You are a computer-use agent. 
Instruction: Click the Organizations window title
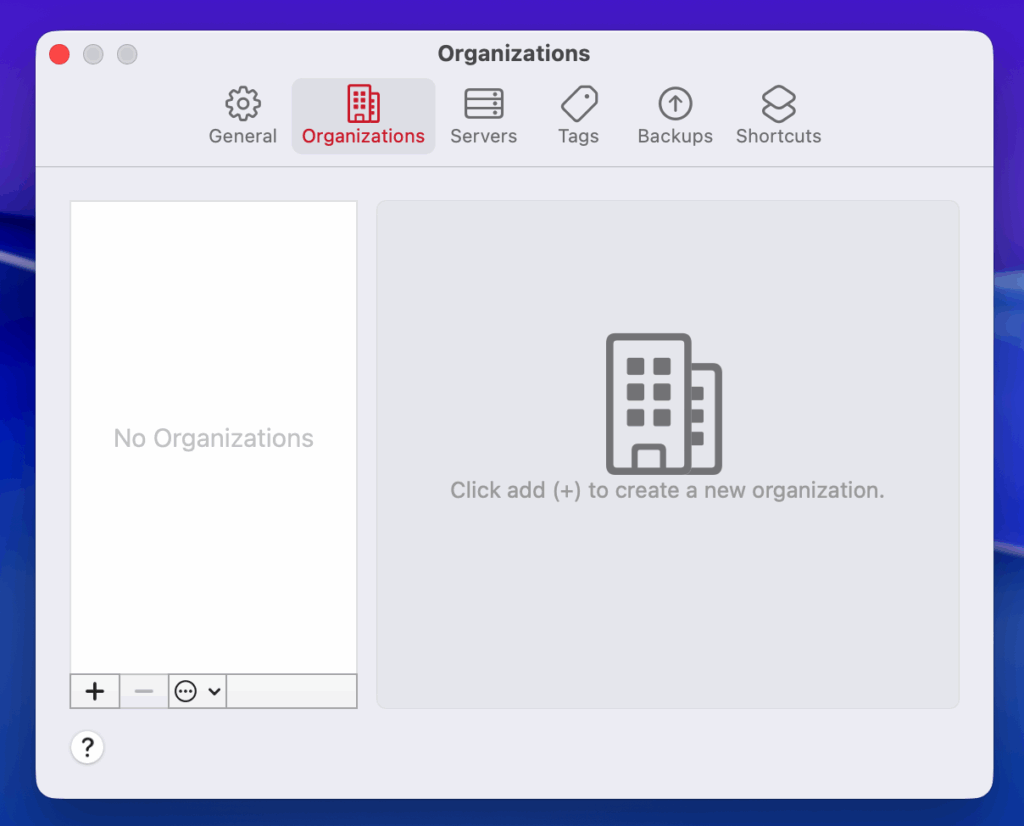(514, 54)
